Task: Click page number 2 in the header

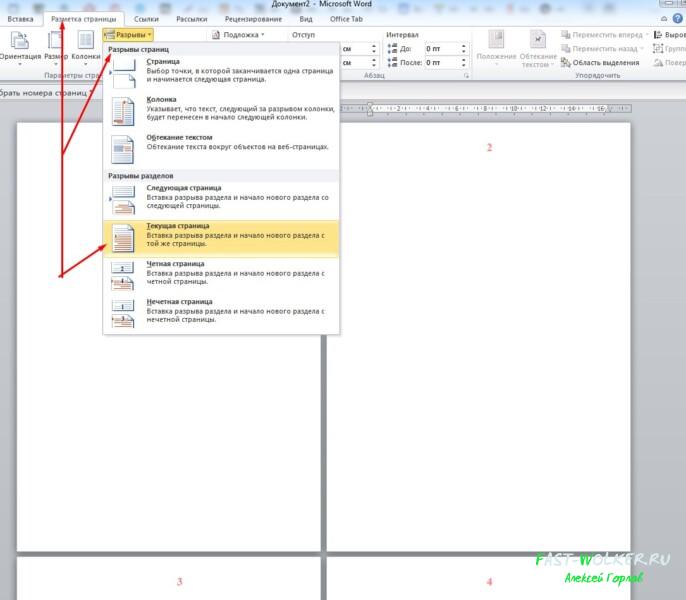Action: [x=490, y=148]
